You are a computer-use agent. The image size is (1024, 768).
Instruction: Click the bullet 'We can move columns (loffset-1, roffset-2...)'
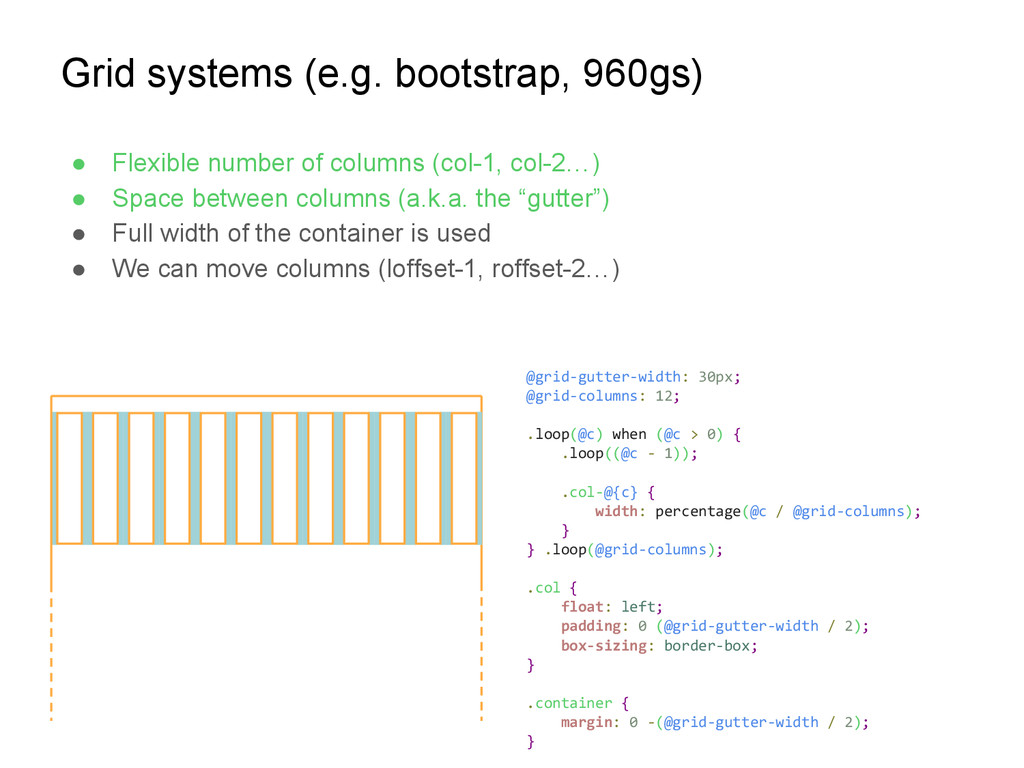(366, 269)
